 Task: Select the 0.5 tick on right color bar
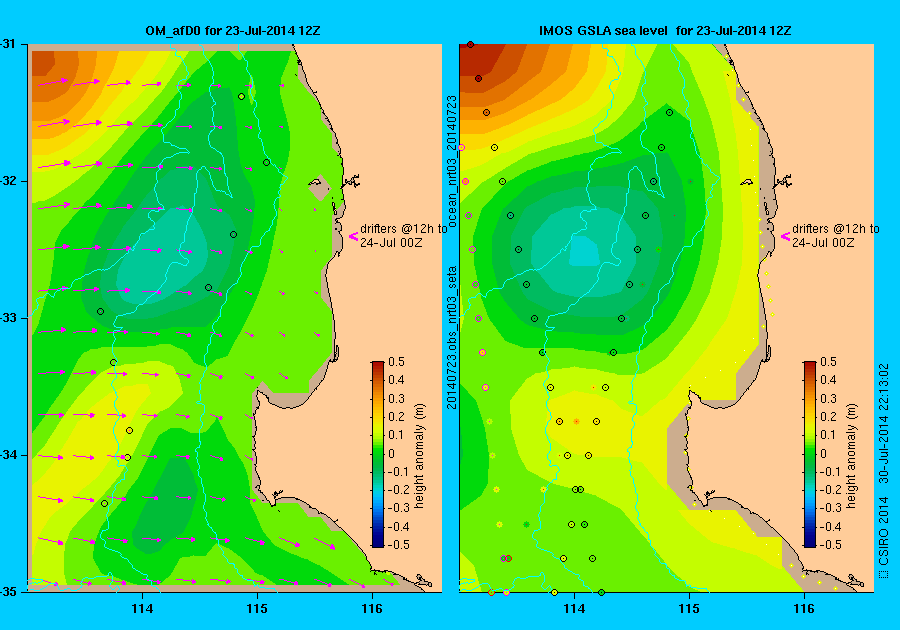(x=828, y=361)
